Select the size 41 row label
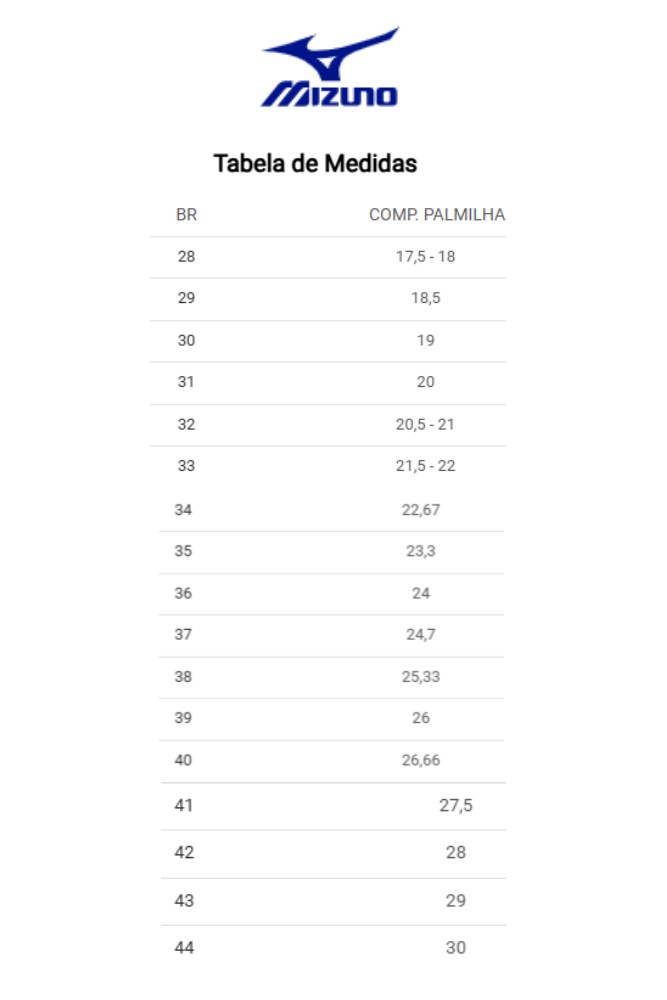Image resolution: width=667 pixels, height=1000 pixels. (184, 805)
